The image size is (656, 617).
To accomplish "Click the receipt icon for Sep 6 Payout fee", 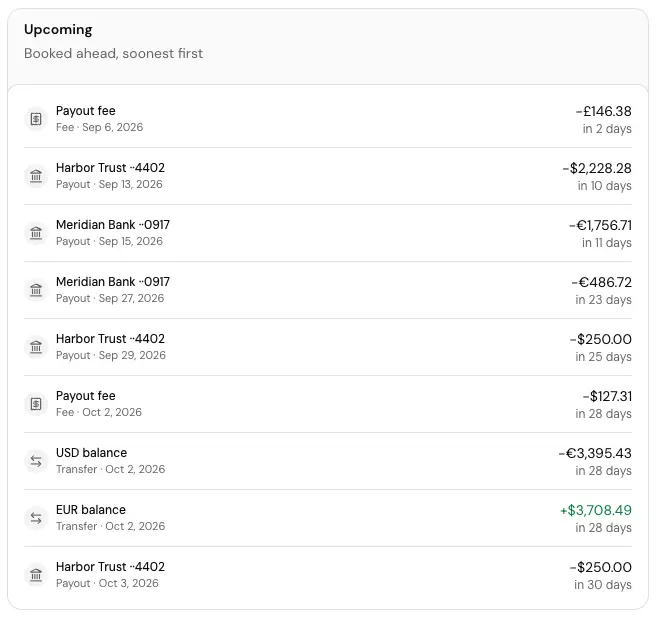I will 36,119.
